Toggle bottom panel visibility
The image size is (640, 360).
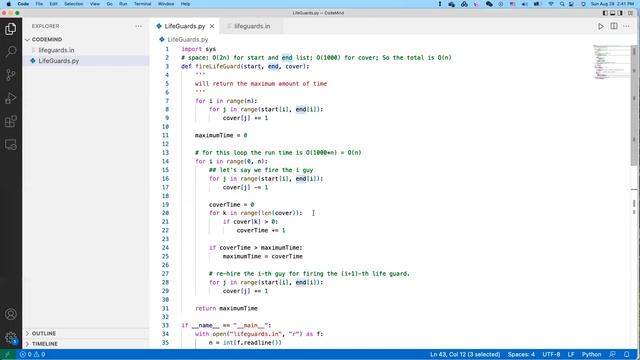pos(613,13)
